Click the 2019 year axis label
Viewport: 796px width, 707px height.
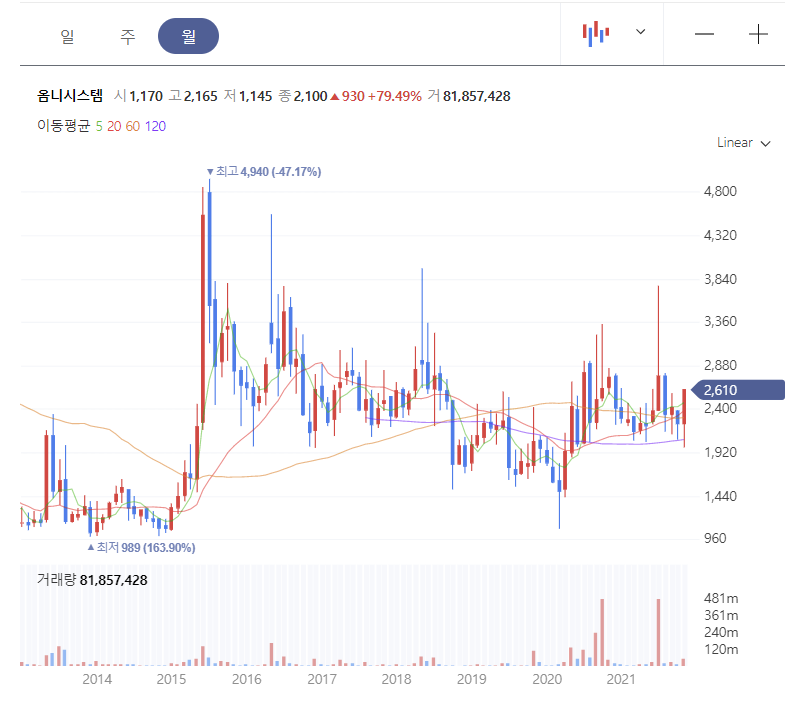[x=472, y=679]
